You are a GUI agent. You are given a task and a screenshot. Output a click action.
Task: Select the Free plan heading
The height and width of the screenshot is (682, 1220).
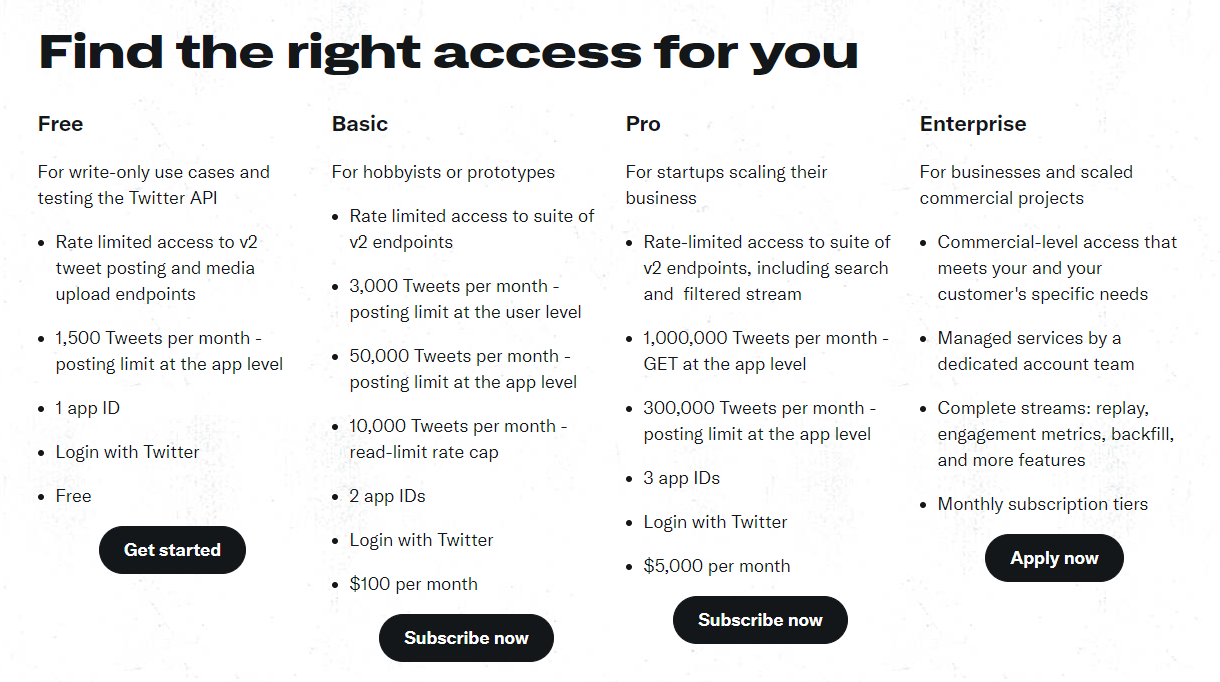pos(60,124)
